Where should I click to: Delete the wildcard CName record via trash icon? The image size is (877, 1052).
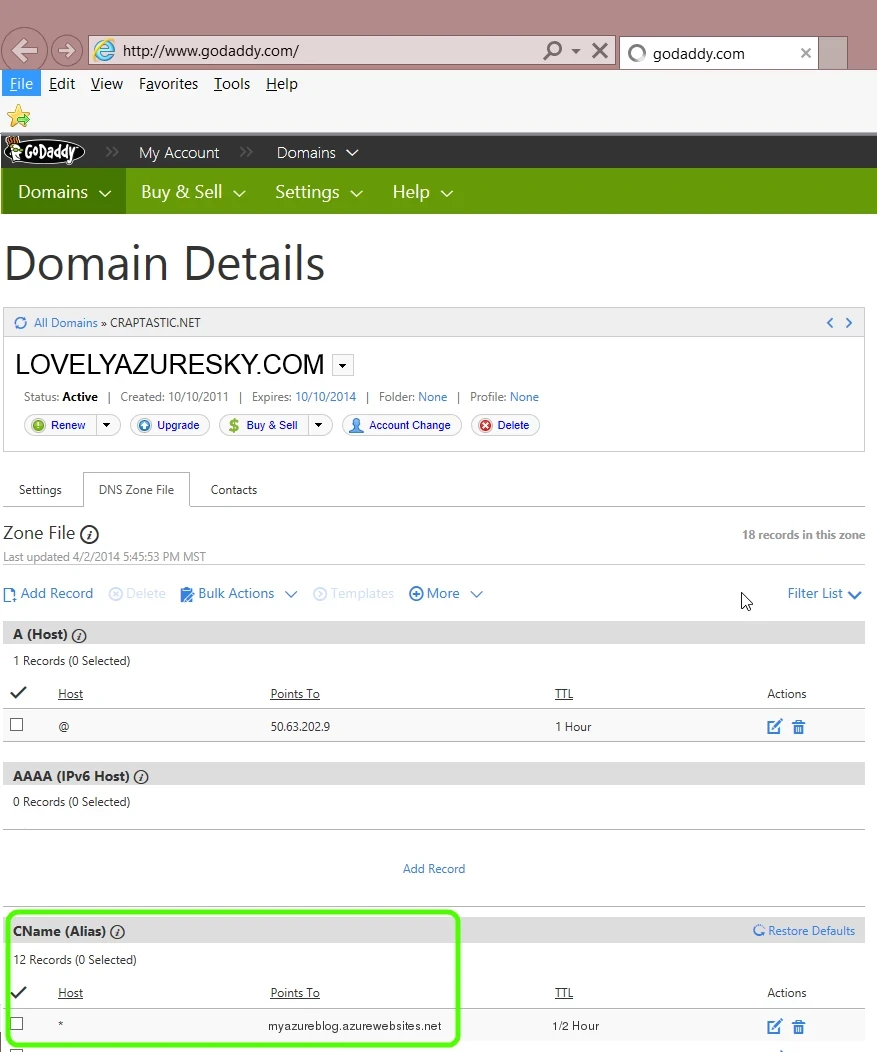pos(798,1026)
